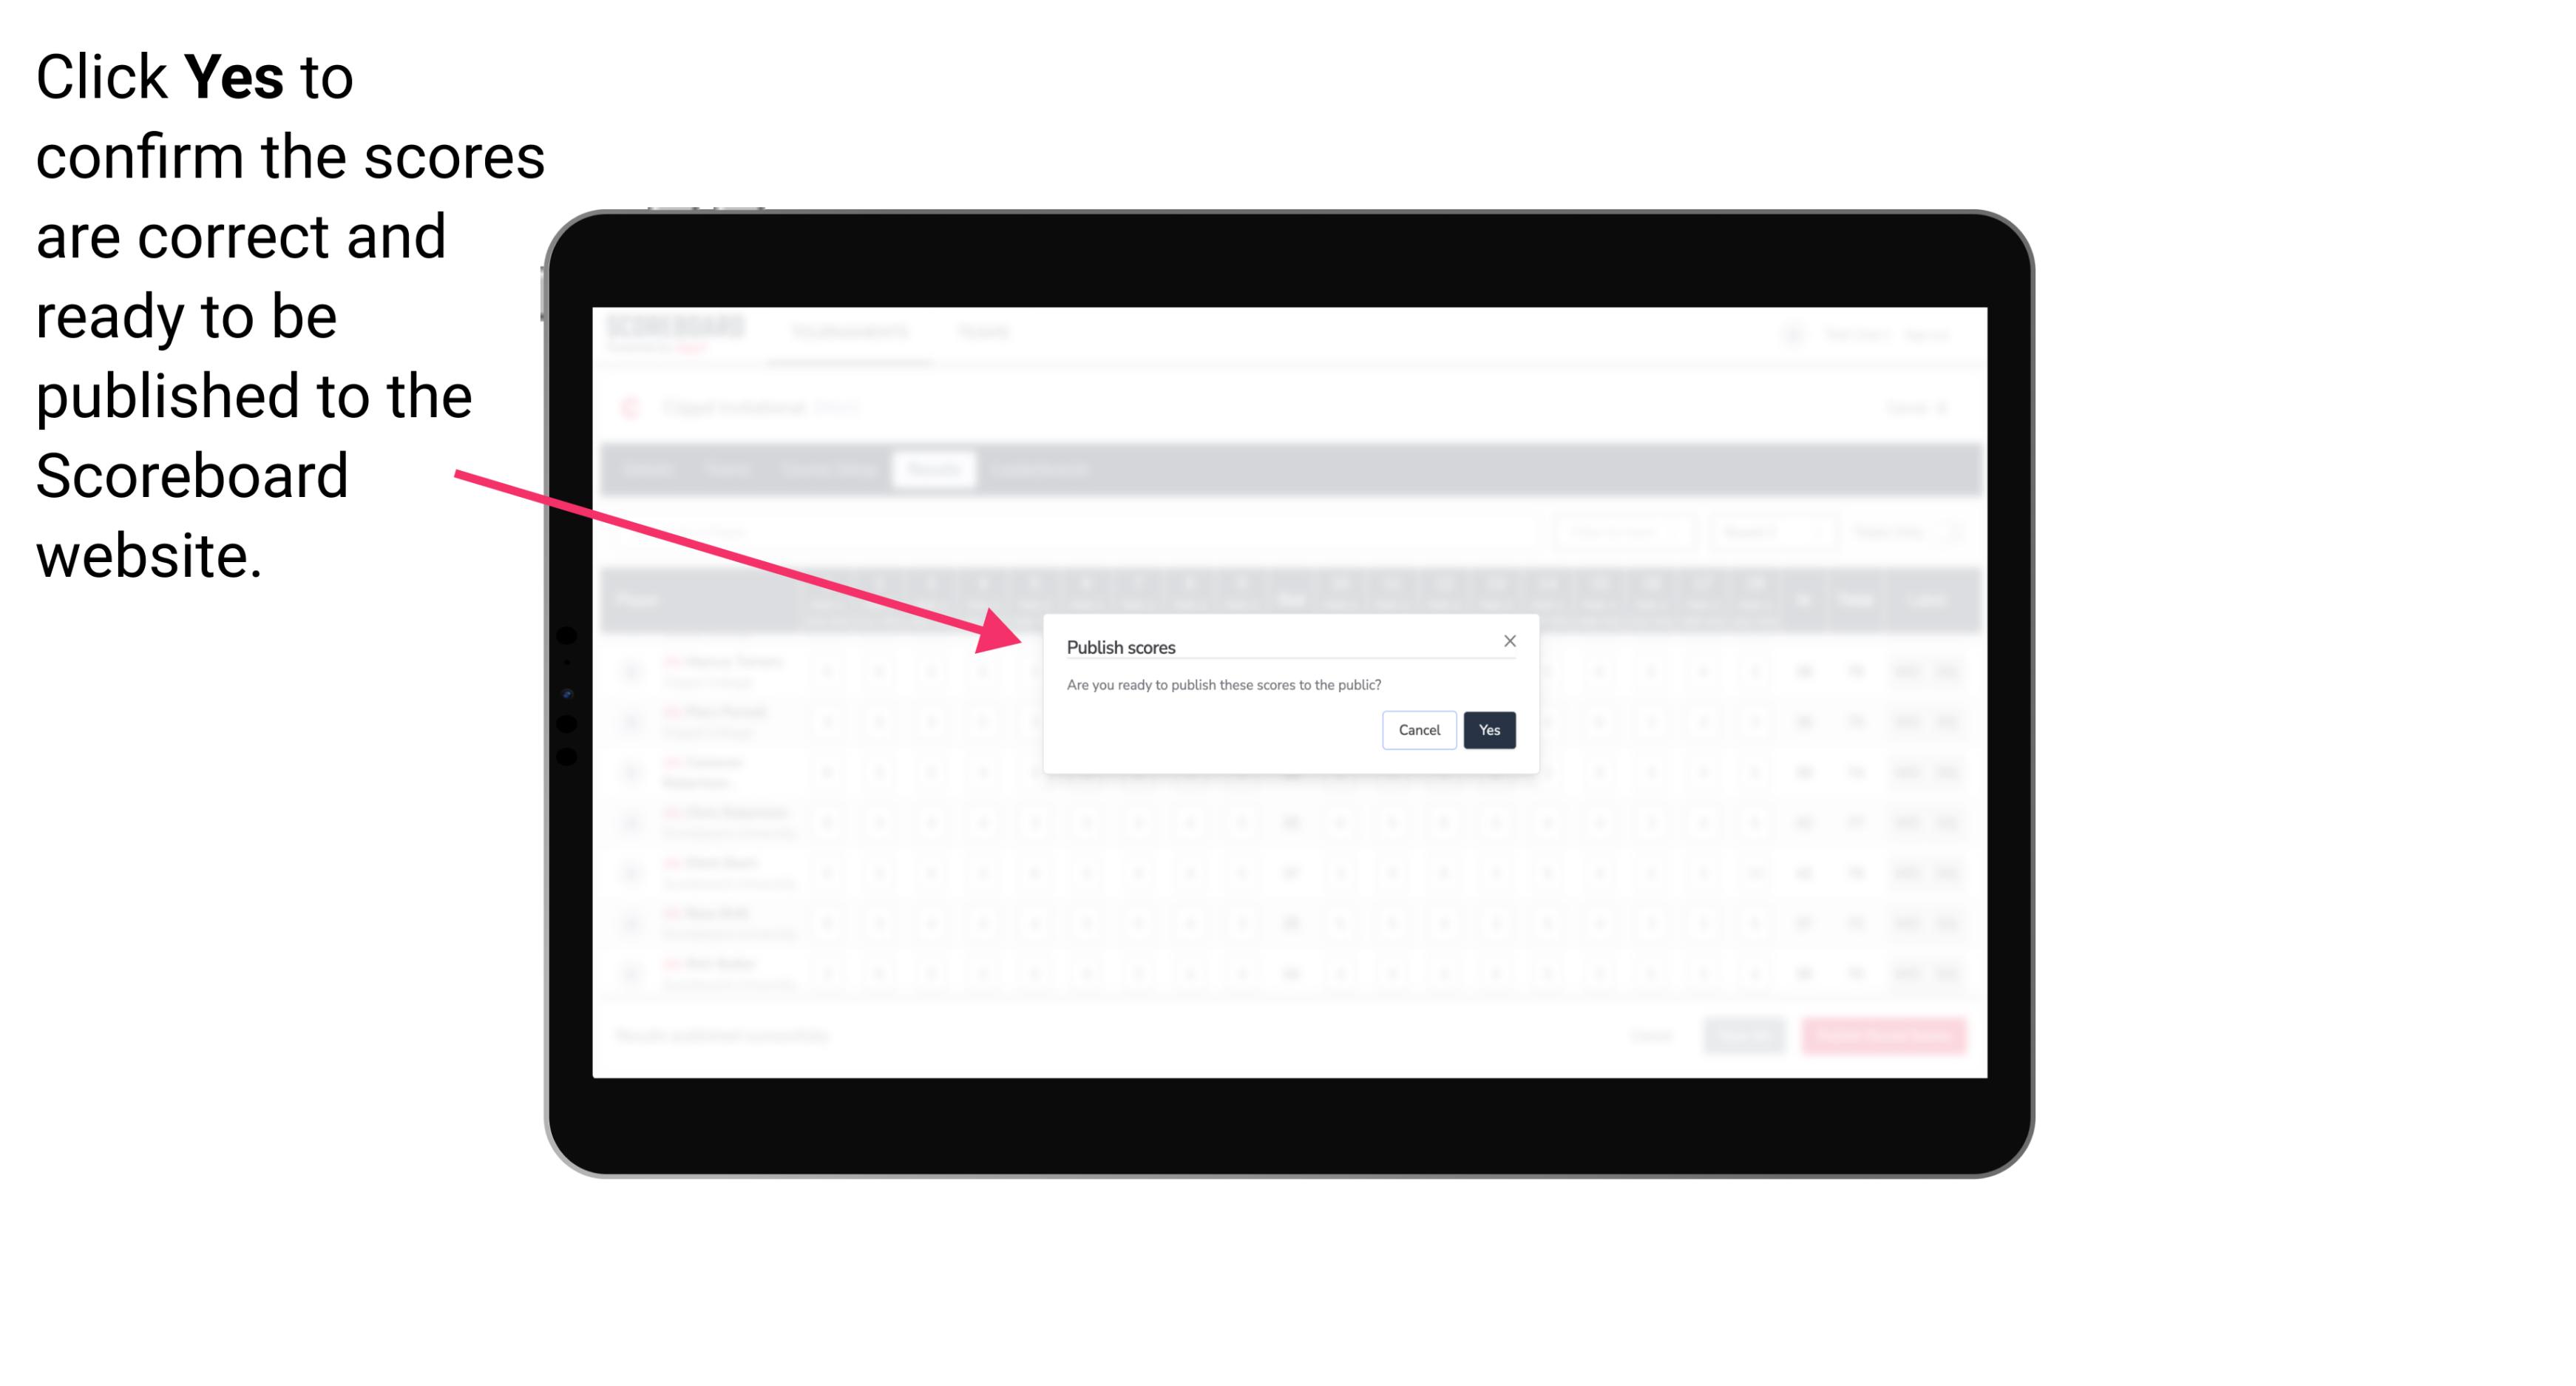Click Yes to publish scores
The height and width of the screenshot is (1386, 2576).
click(x=1488, y=729)
